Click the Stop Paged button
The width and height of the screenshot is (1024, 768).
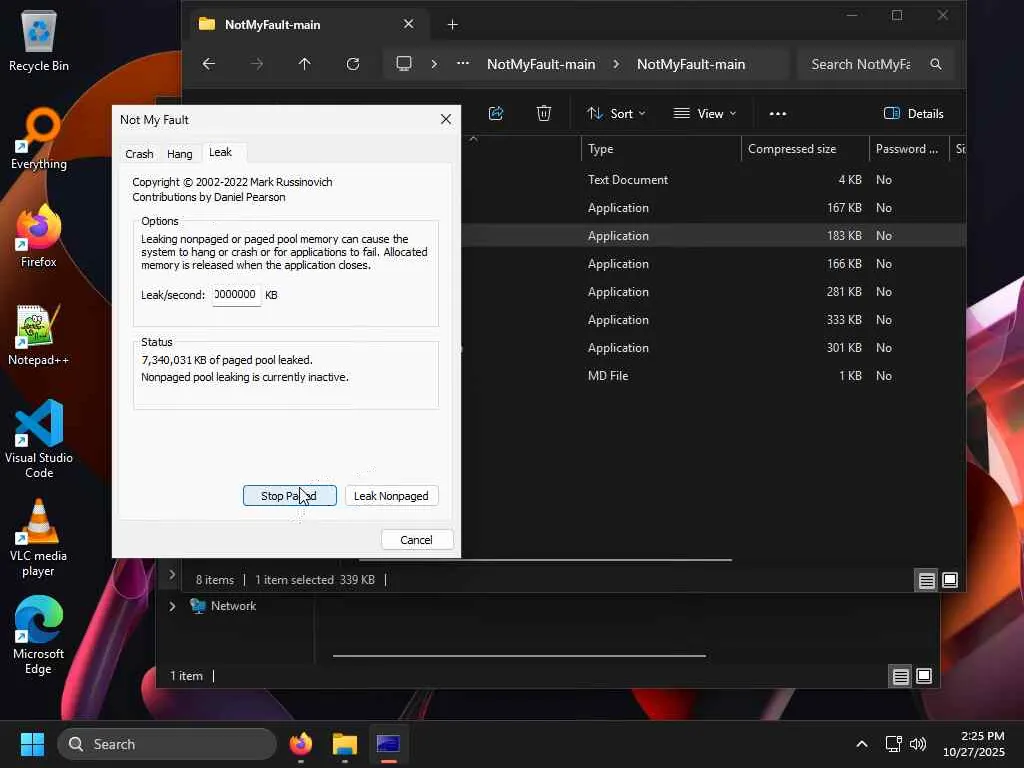click(x=289, y=496)
